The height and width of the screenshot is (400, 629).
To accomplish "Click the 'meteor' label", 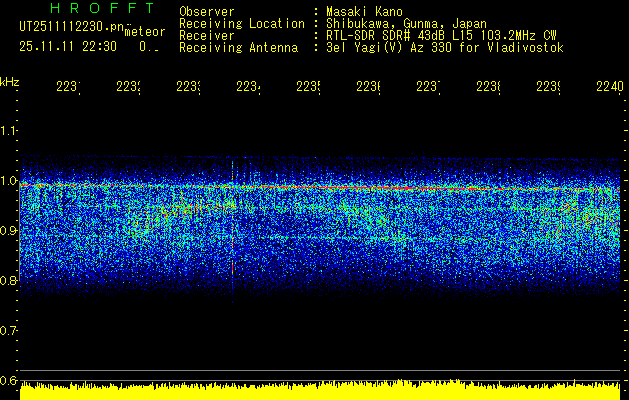I will [145, 32].
